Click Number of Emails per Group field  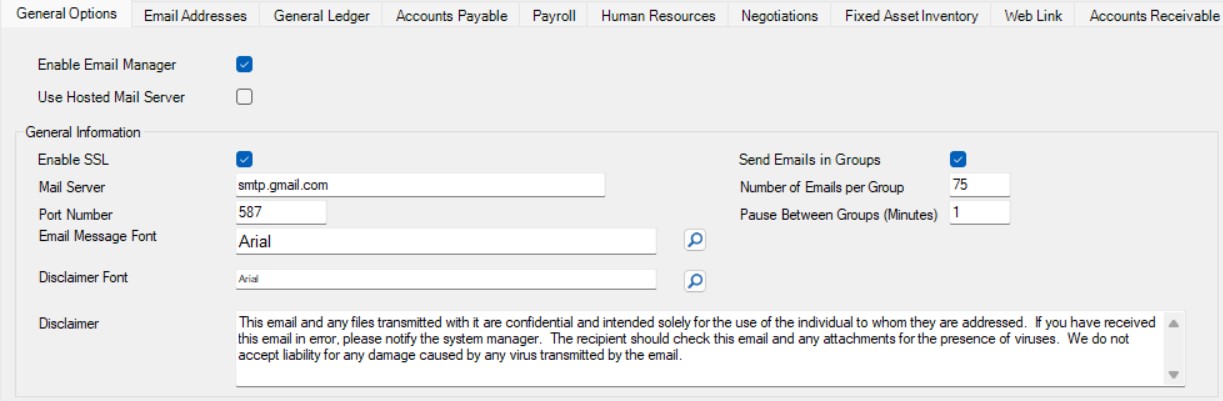tap(979, 186)
